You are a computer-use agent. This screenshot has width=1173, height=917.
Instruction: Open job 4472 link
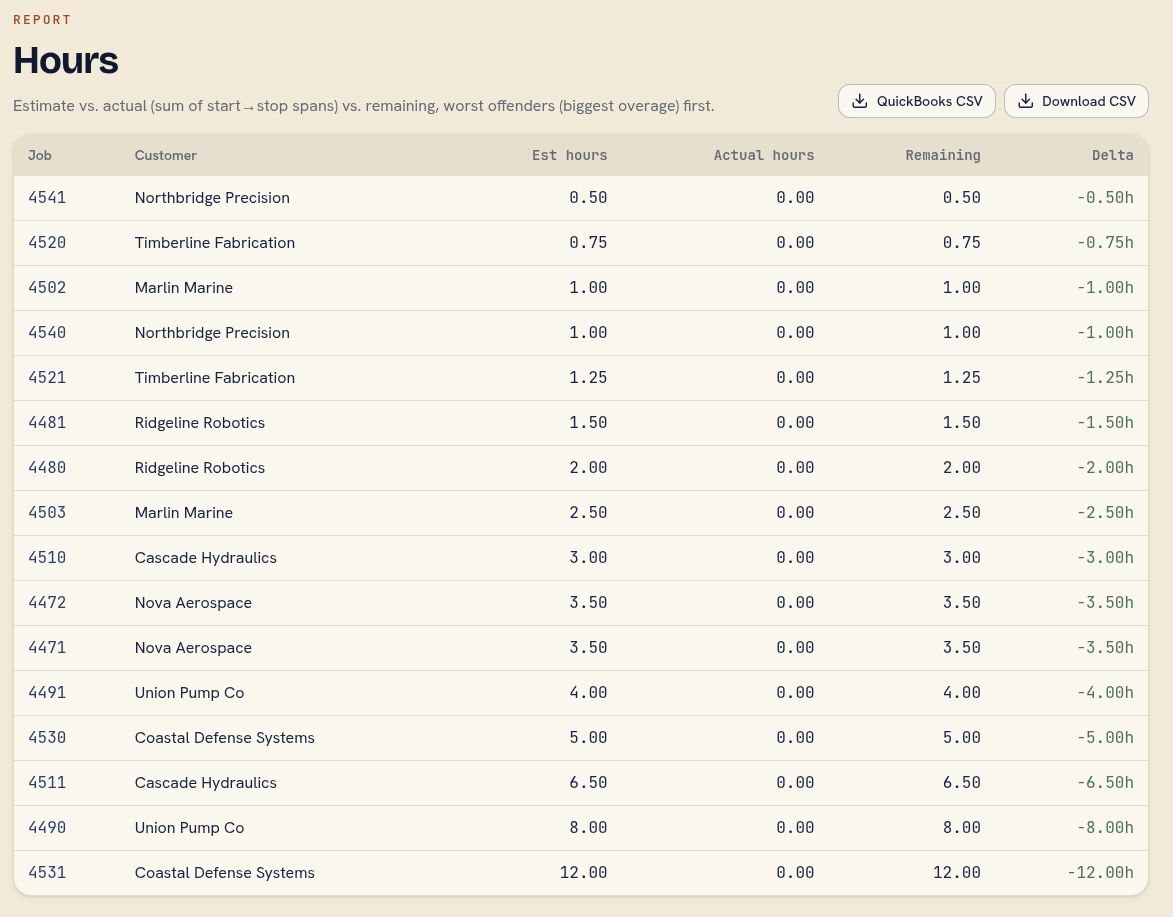[47, 602]
